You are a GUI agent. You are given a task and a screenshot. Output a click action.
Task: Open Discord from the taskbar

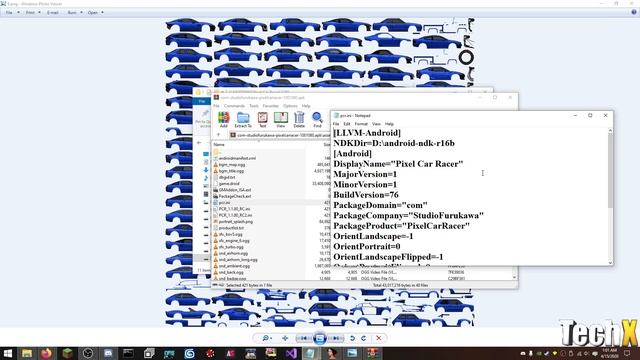(108, 353)
